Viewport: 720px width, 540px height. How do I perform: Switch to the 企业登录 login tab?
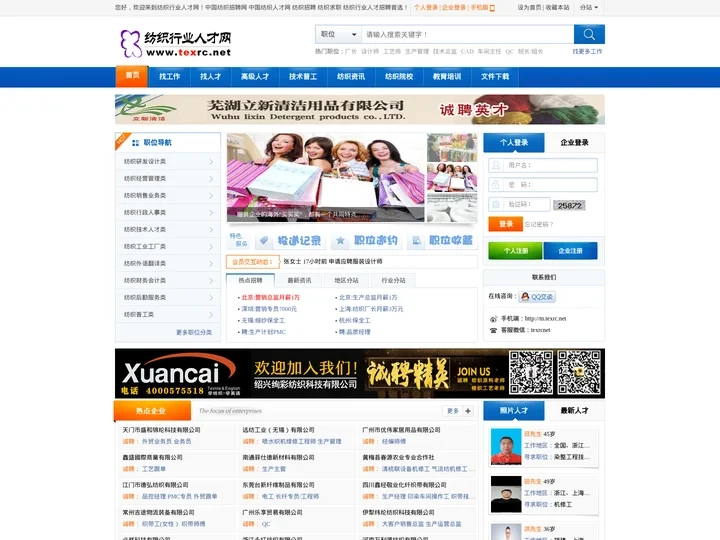click(574, 143)
